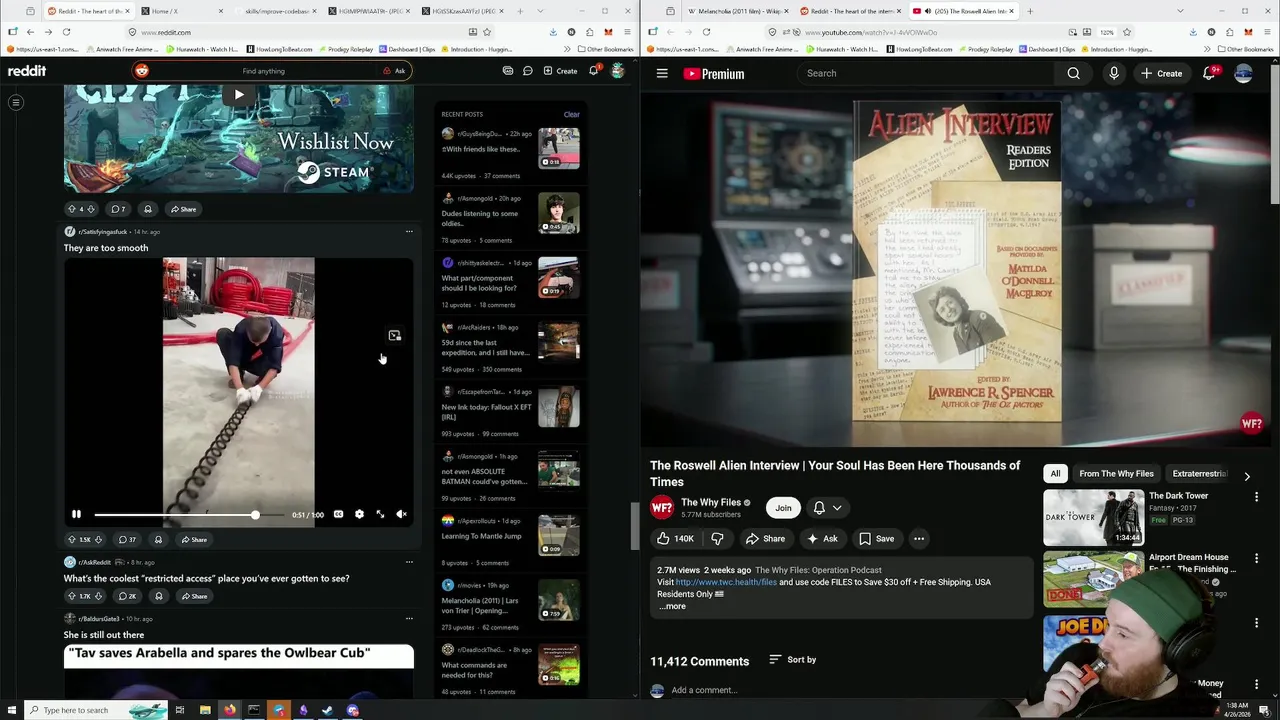Open the Melancholia (2011) recent post
The image size is (1280, 720).
(480, 605)
